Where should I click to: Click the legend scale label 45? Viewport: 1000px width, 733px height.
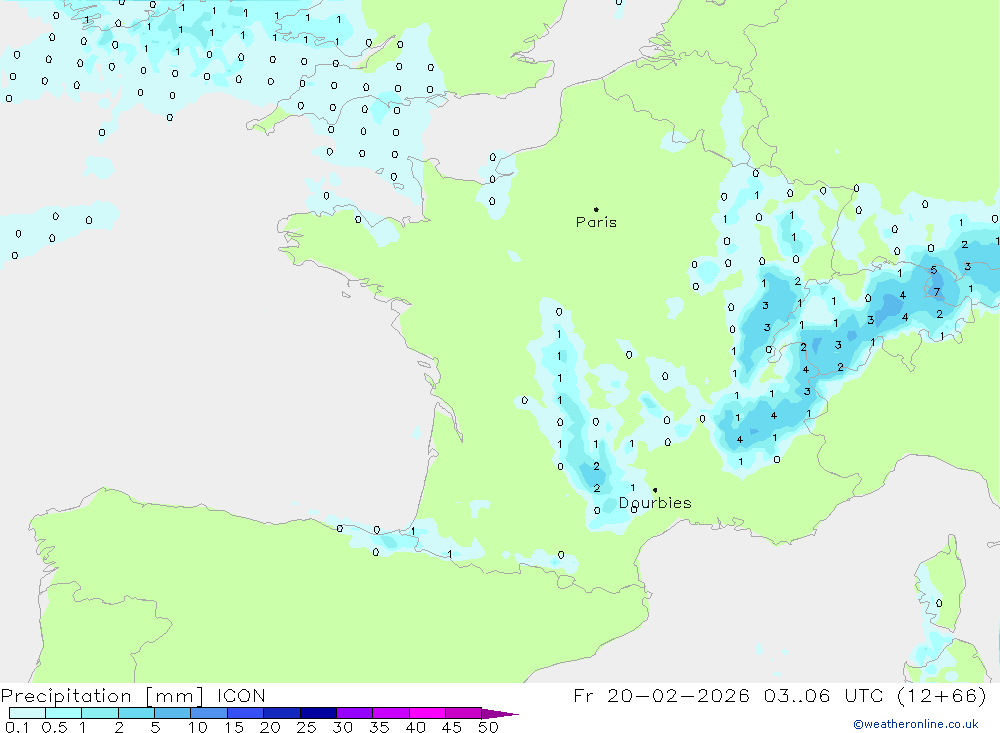(x=452, y=727)
